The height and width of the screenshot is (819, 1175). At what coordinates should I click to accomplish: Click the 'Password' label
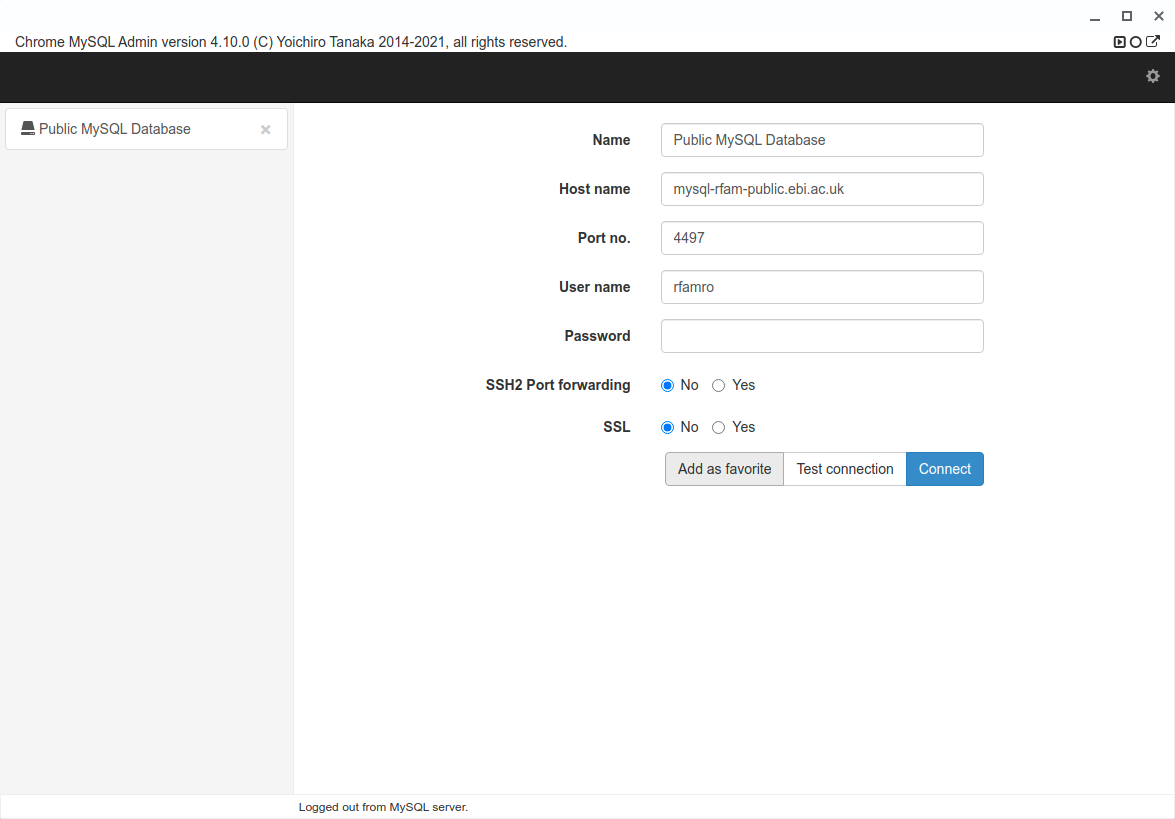(x=597, y=336)
